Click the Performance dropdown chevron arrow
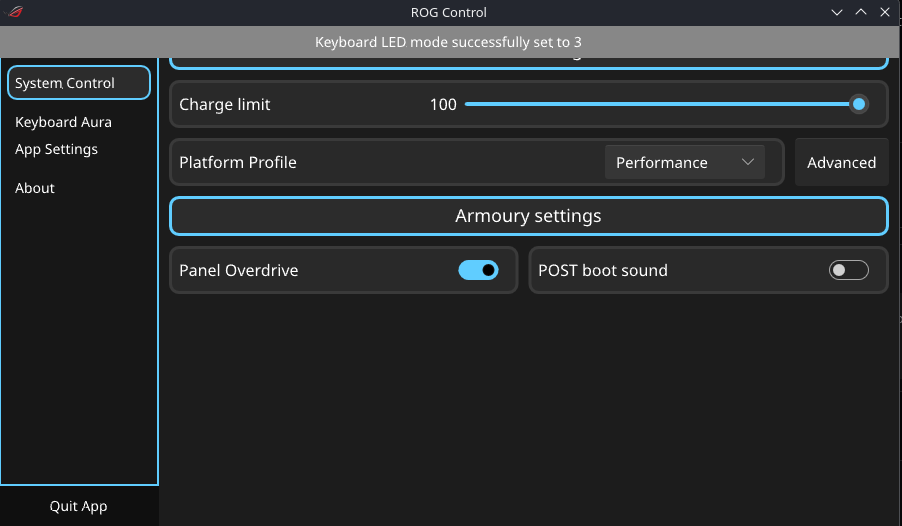 click(x=747, y=162)
